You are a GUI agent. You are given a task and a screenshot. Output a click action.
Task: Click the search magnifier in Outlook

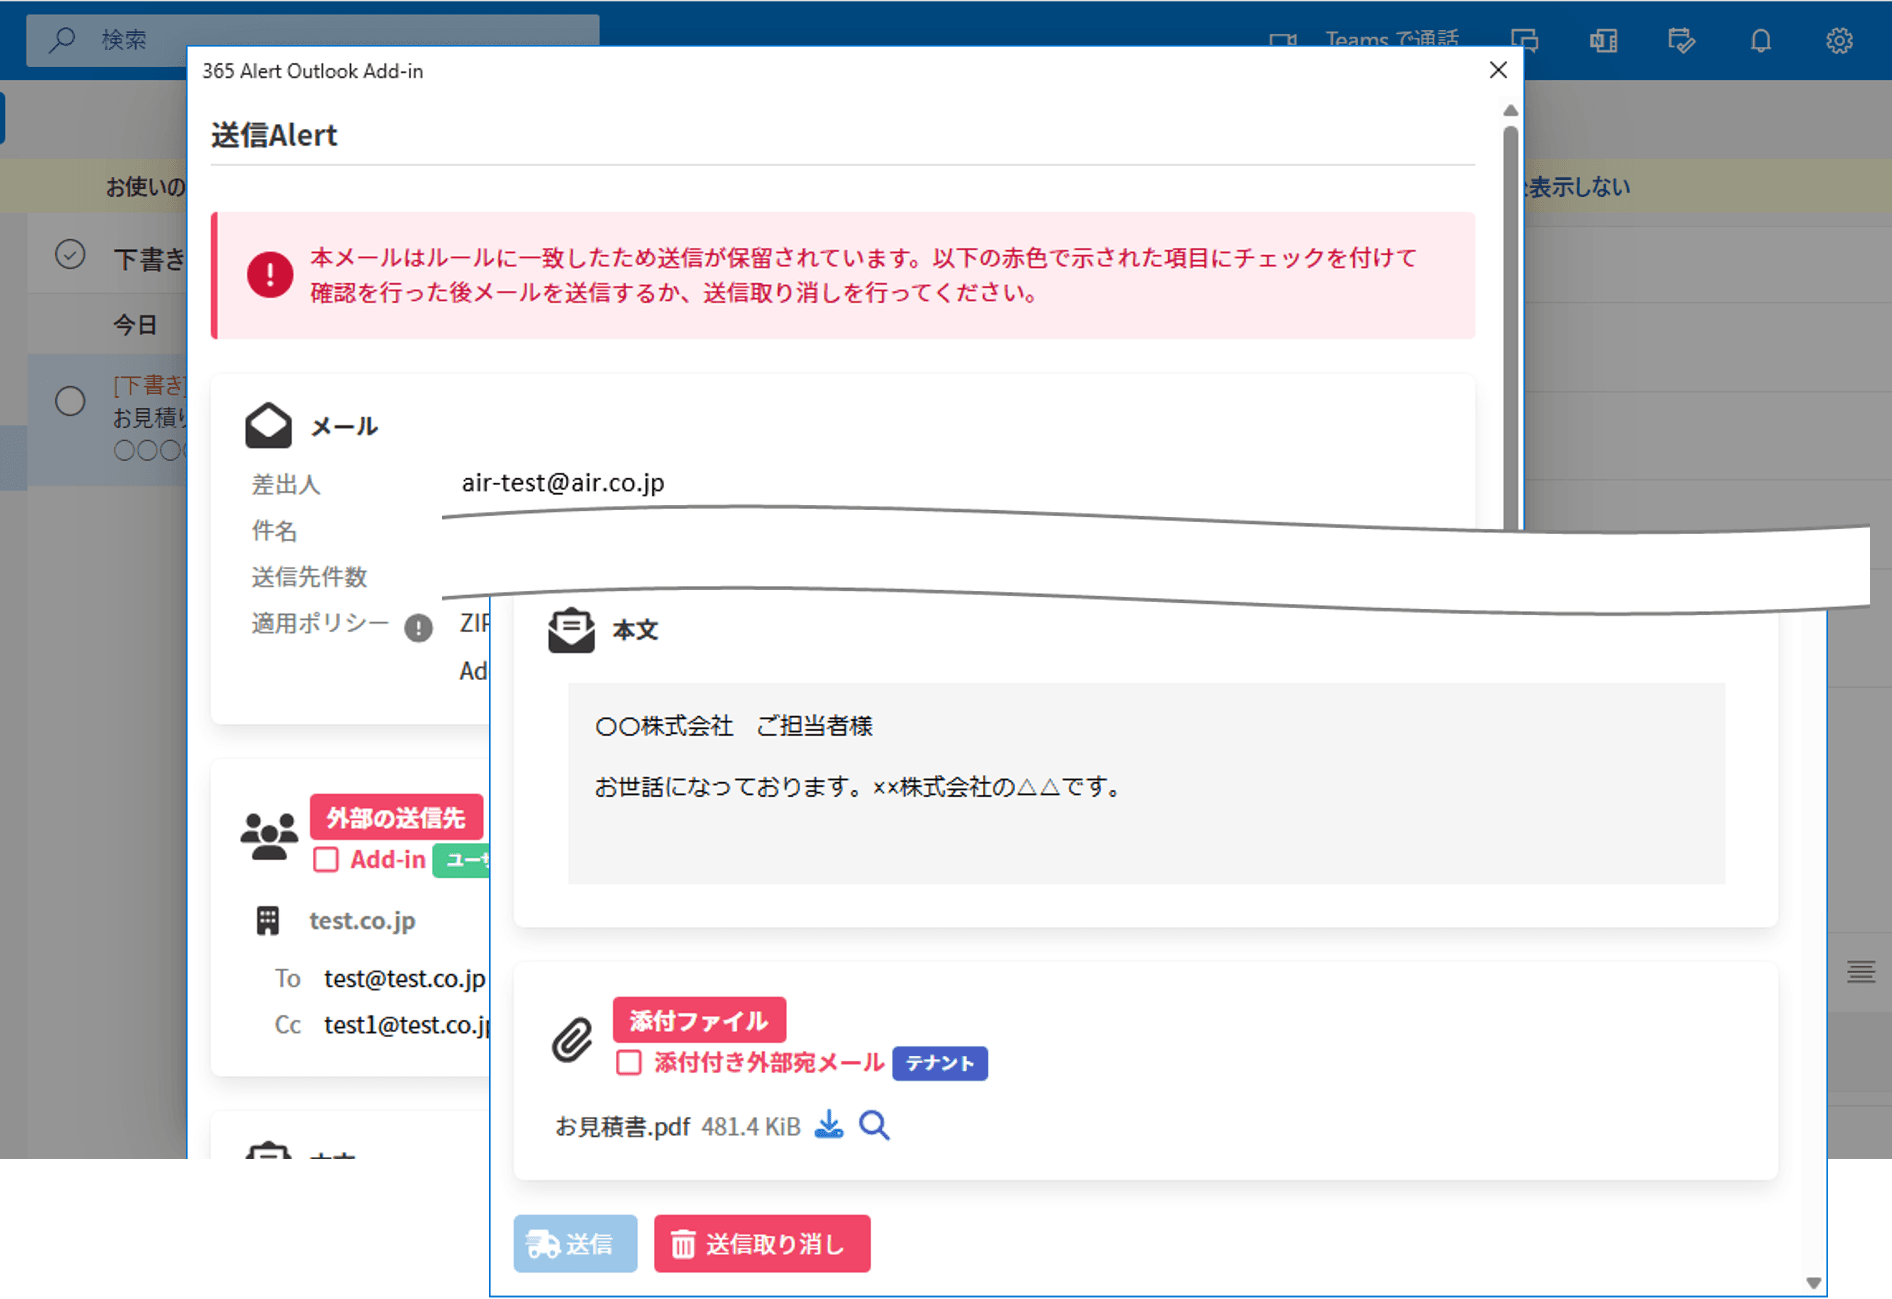point(62,39)
